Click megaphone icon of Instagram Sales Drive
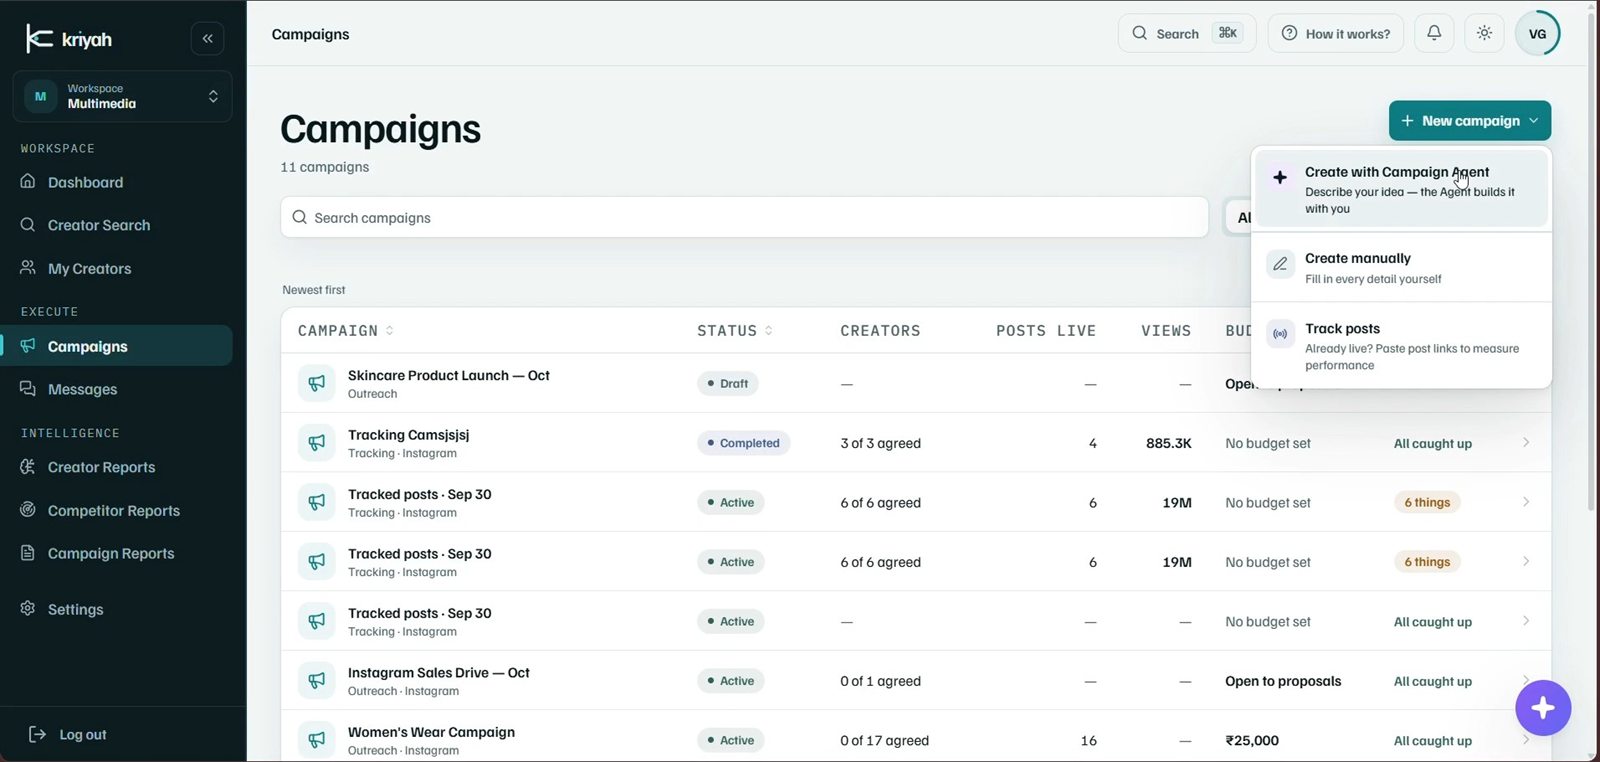Screen dimensions: 1600x762 pos(316,681)
